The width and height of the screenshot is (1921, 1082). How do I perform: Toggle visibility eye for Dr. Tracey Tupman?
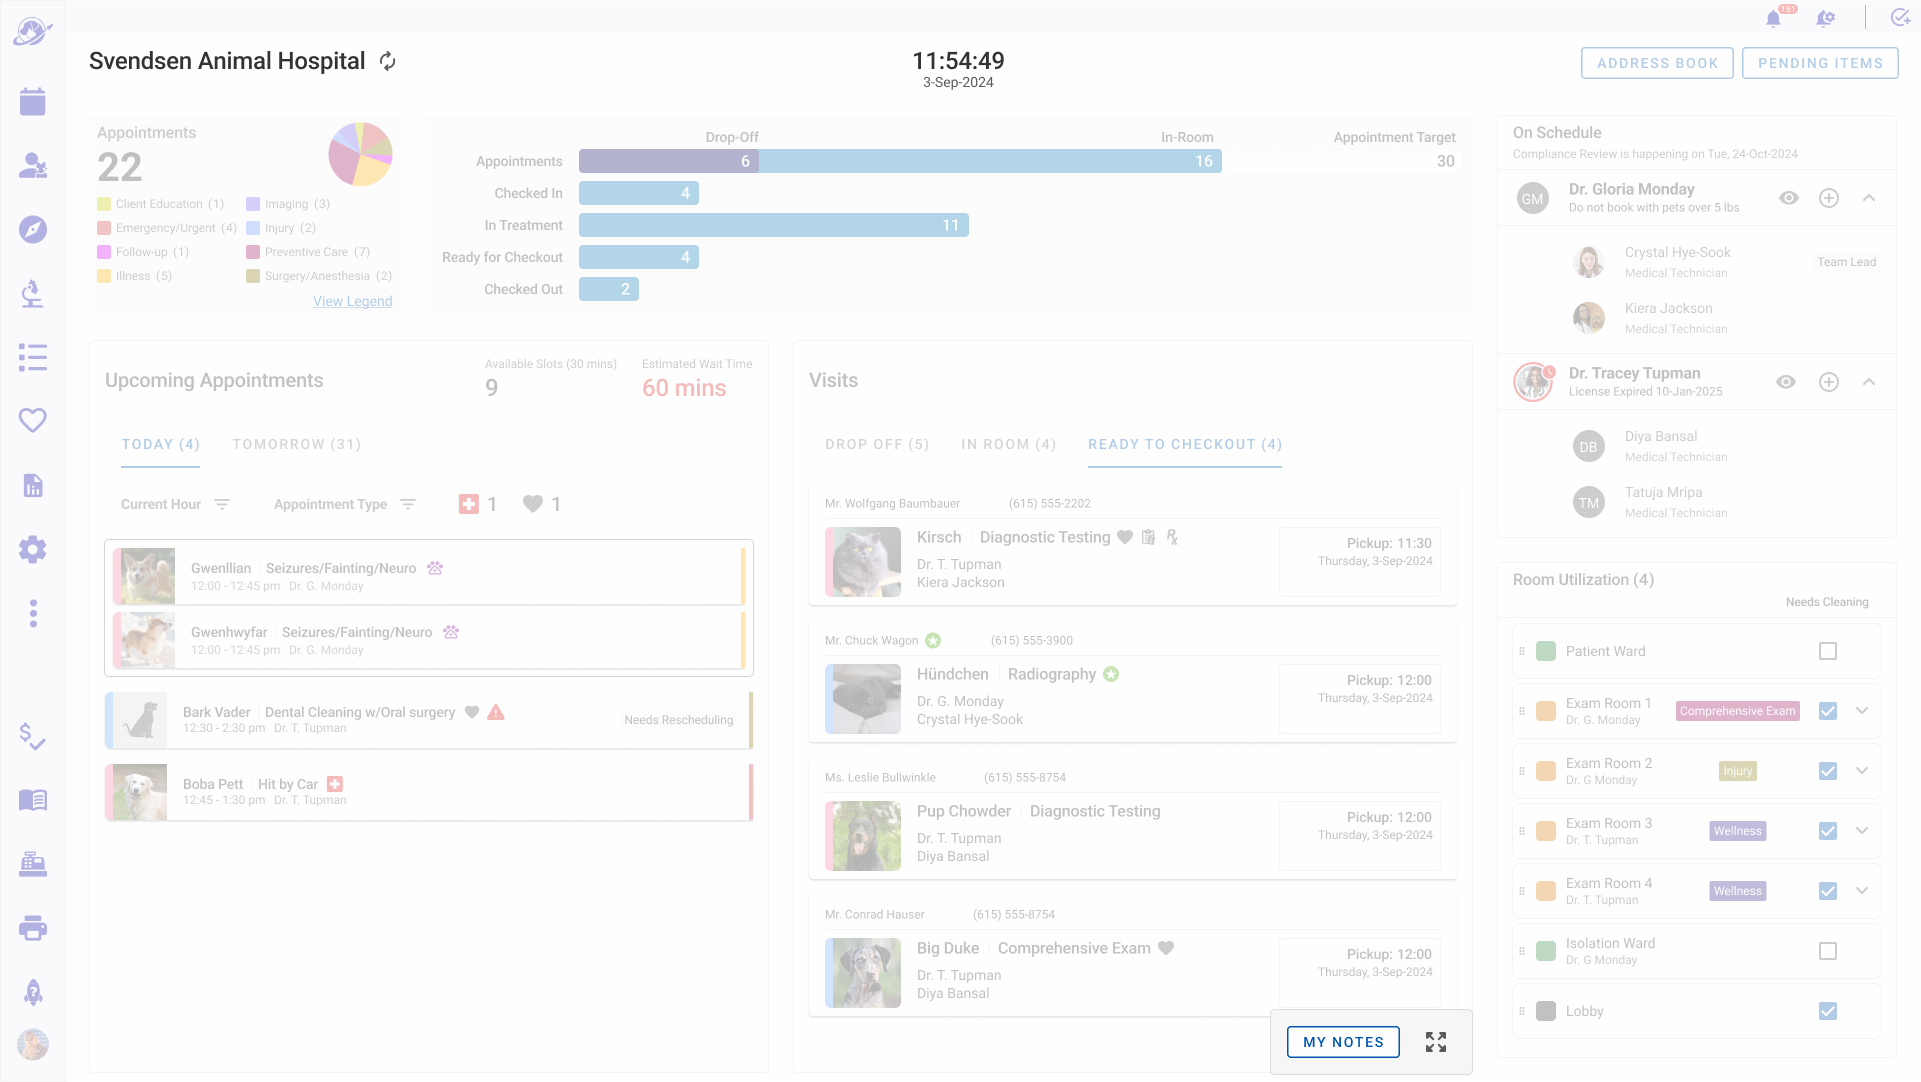pos(1786,382)
